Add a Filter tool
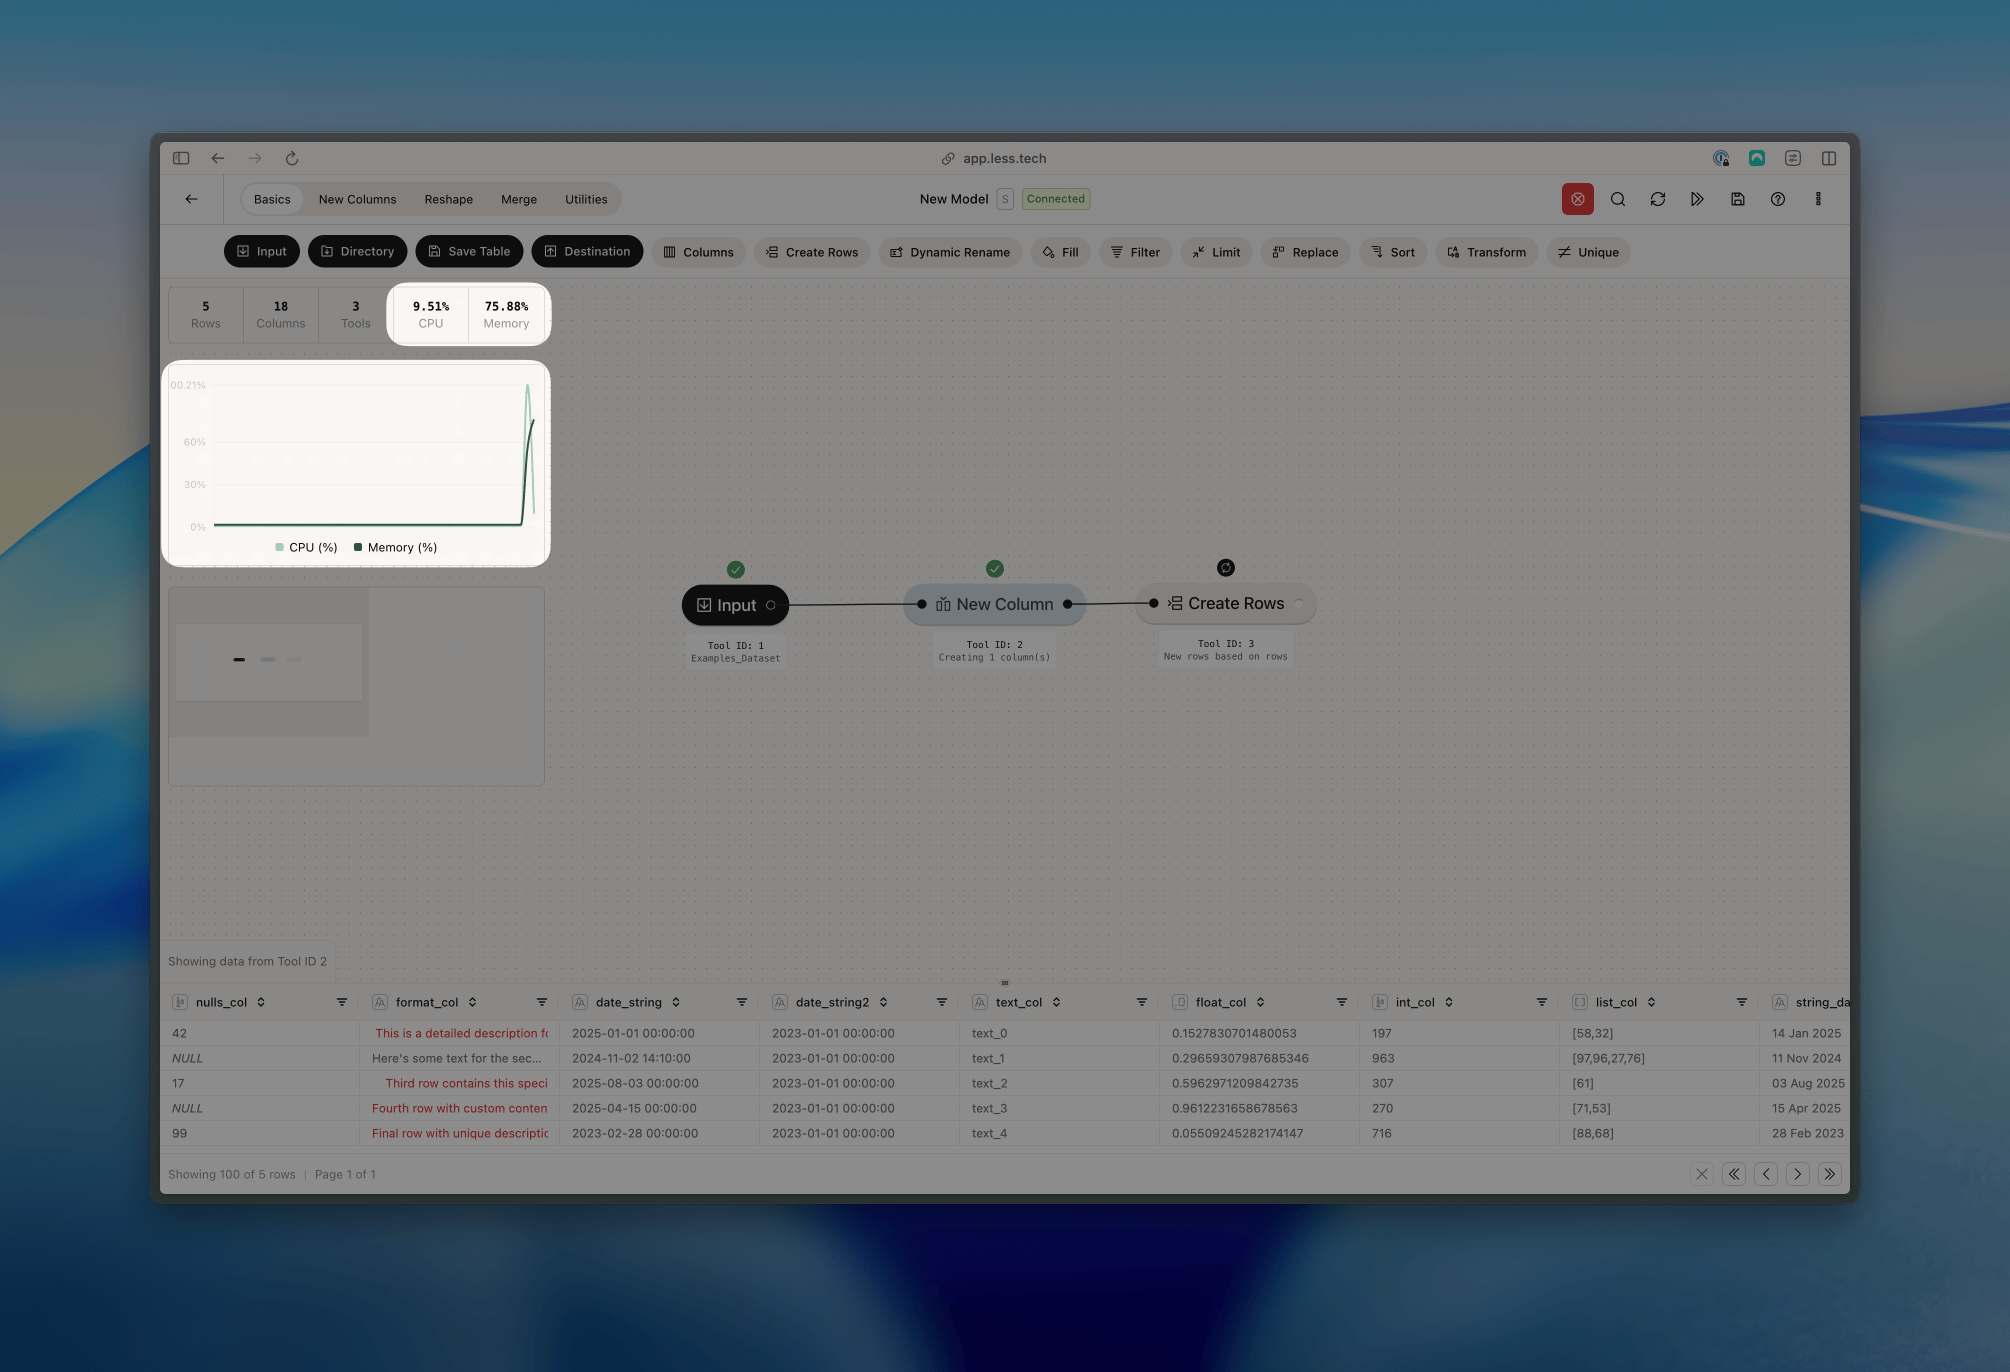Viewport: 2010px width, 1372px height. (x=1135, y=252)
